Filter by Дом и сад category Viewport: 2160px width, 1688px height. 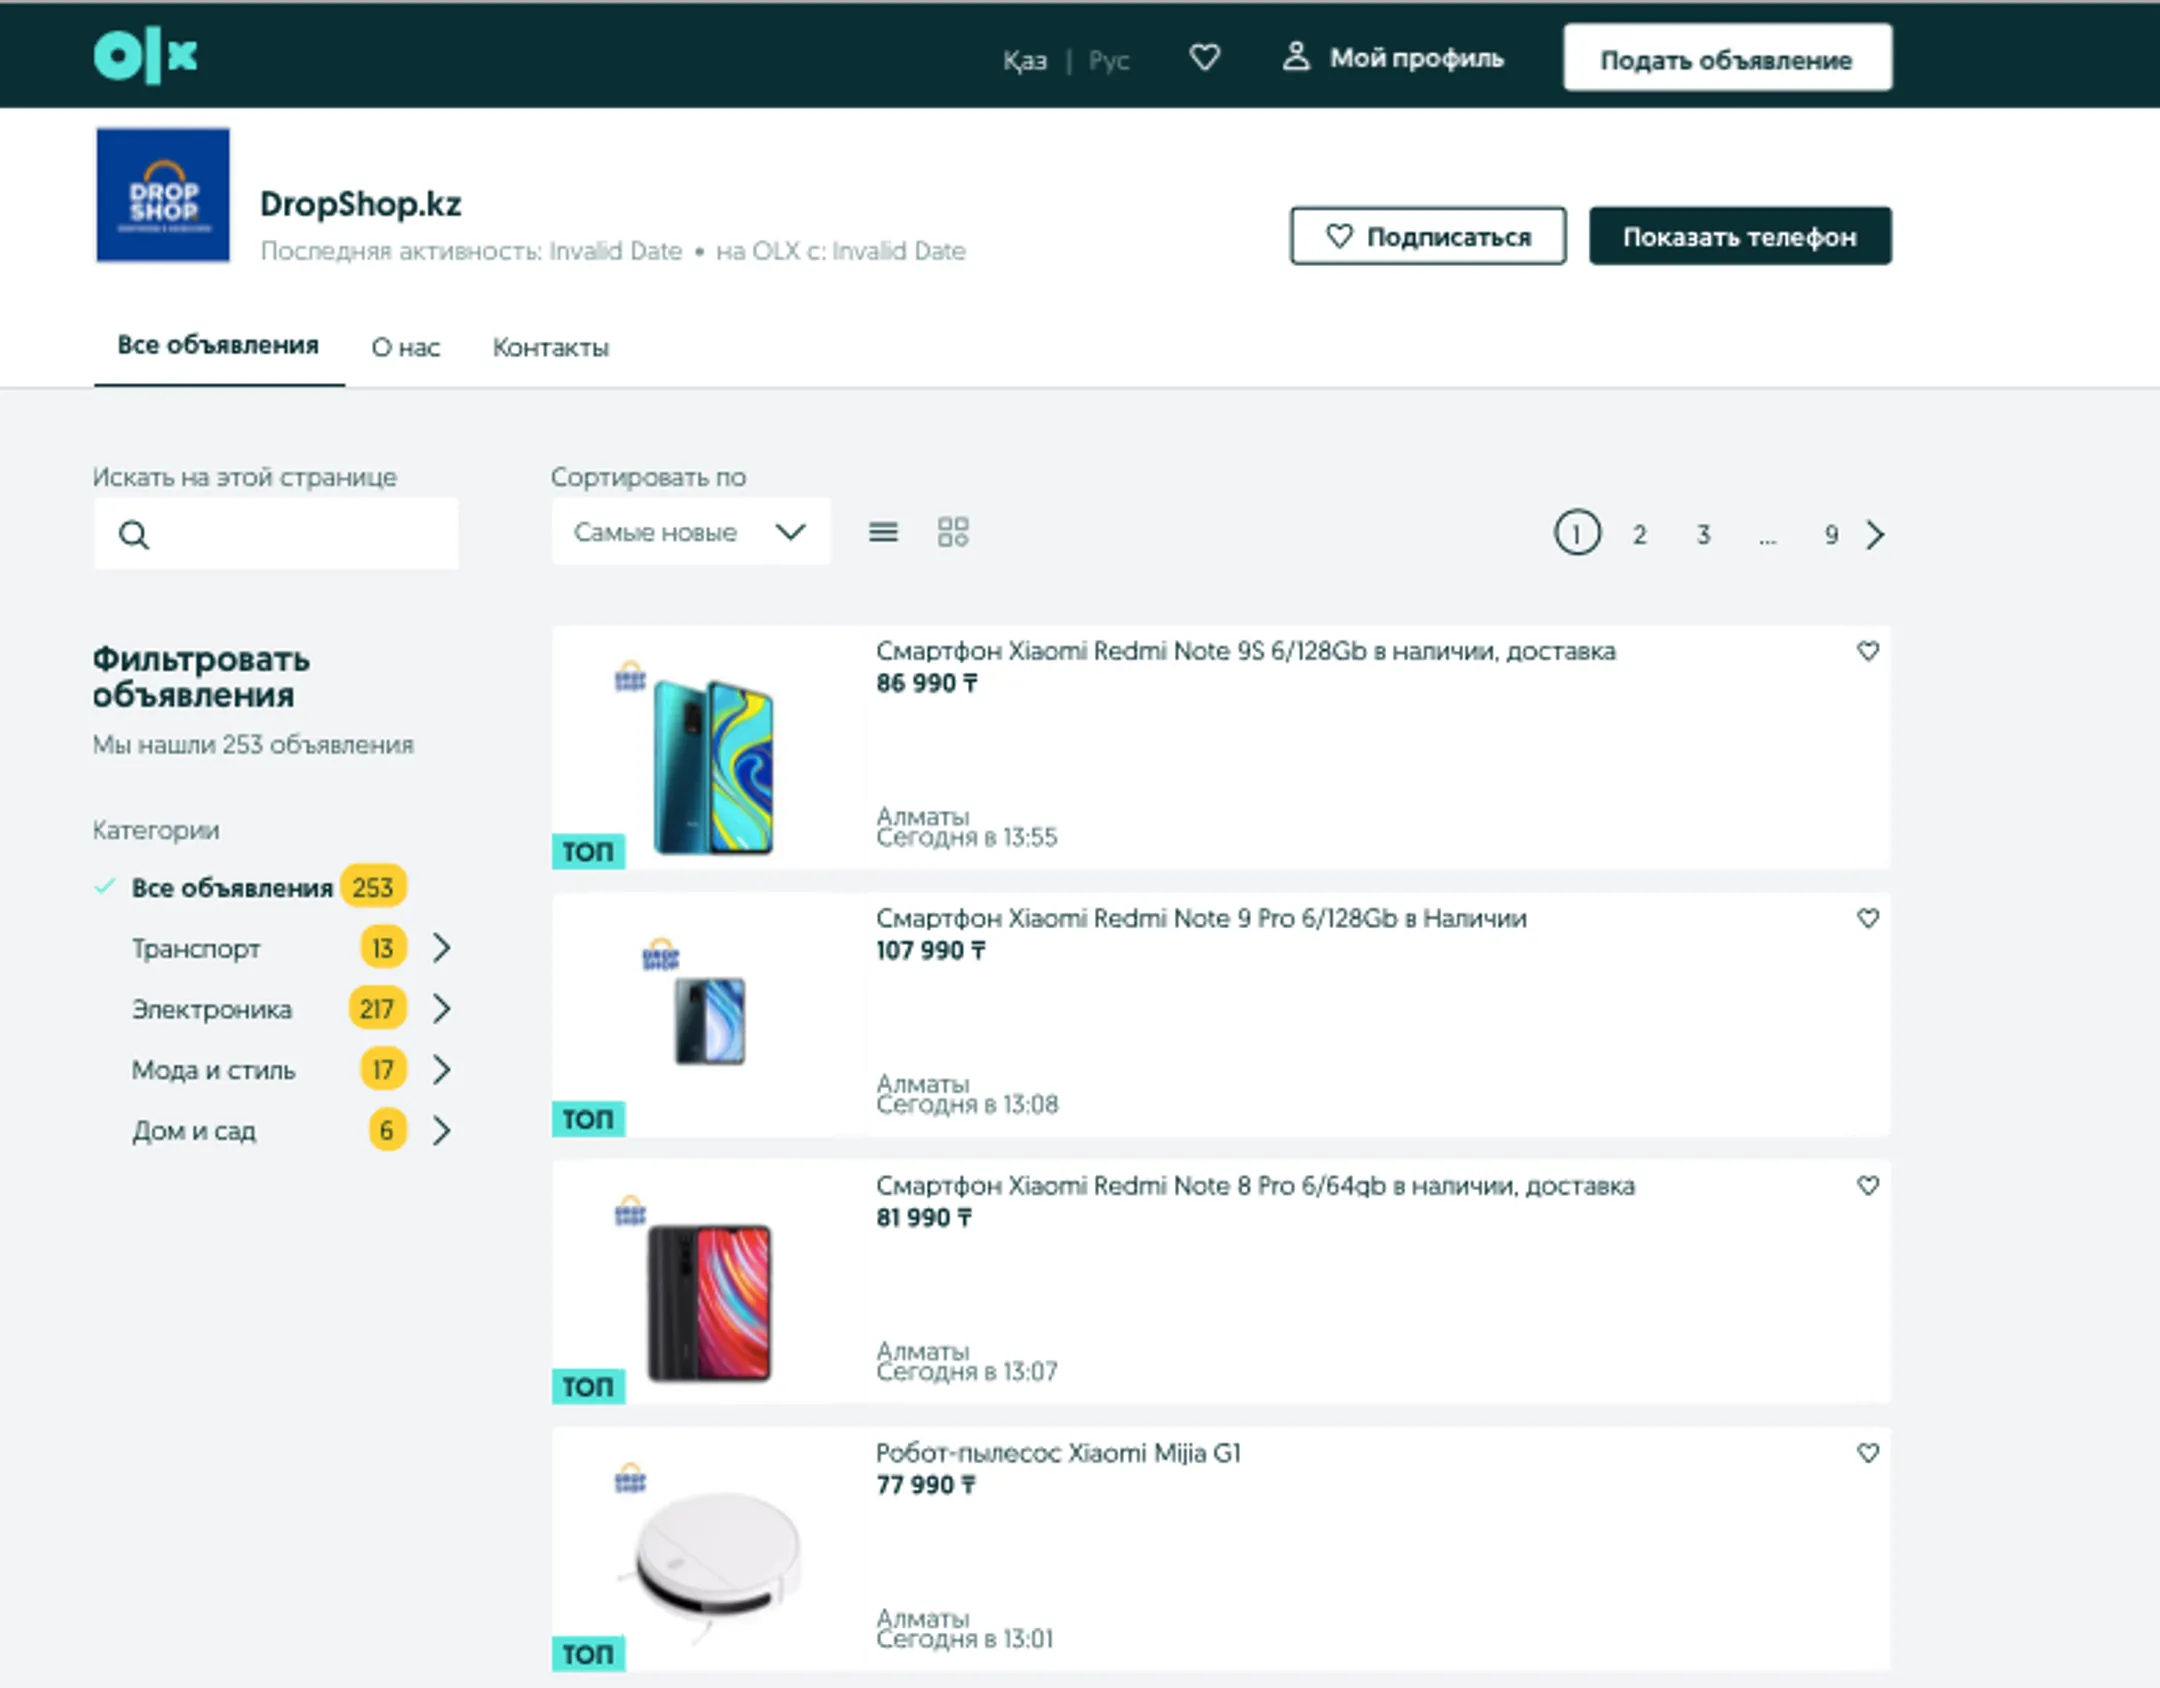pos(194,1131)
